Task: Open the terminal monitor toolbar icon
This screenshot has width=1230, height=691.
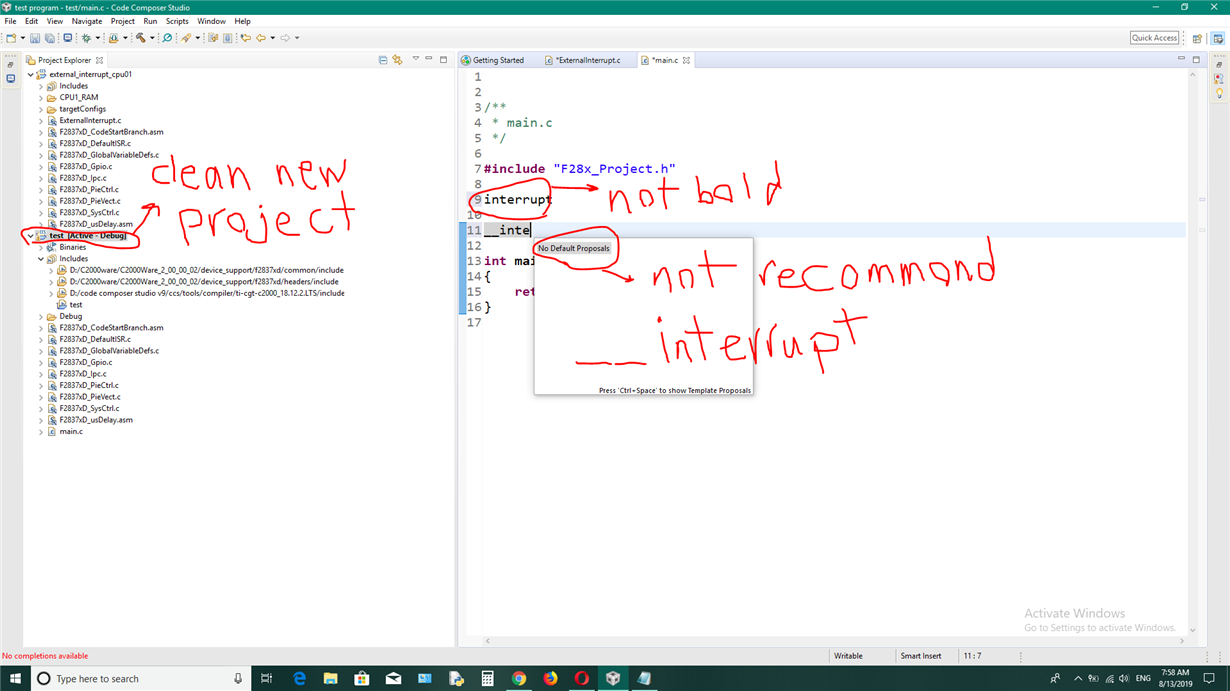Action: pos(67,38)
